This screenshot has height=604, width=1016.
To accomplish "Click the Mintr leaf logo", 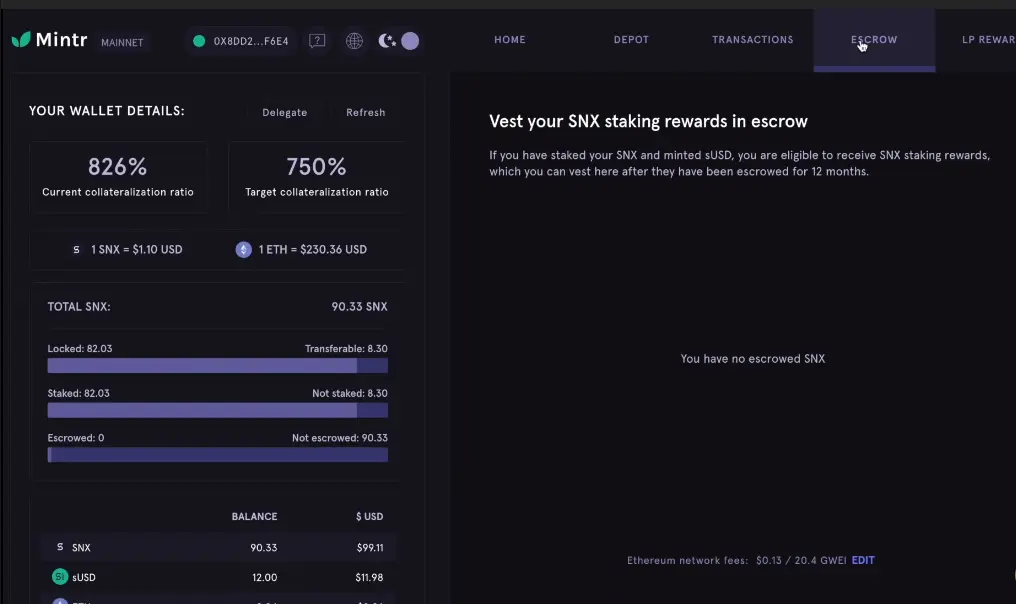I will tap(21, 40).
